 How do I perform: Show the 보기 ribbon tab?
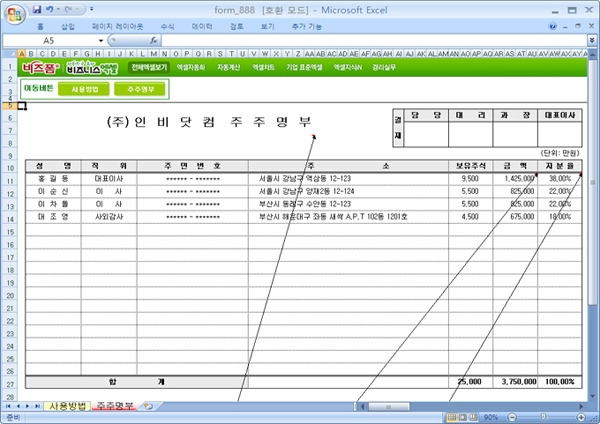267,26
